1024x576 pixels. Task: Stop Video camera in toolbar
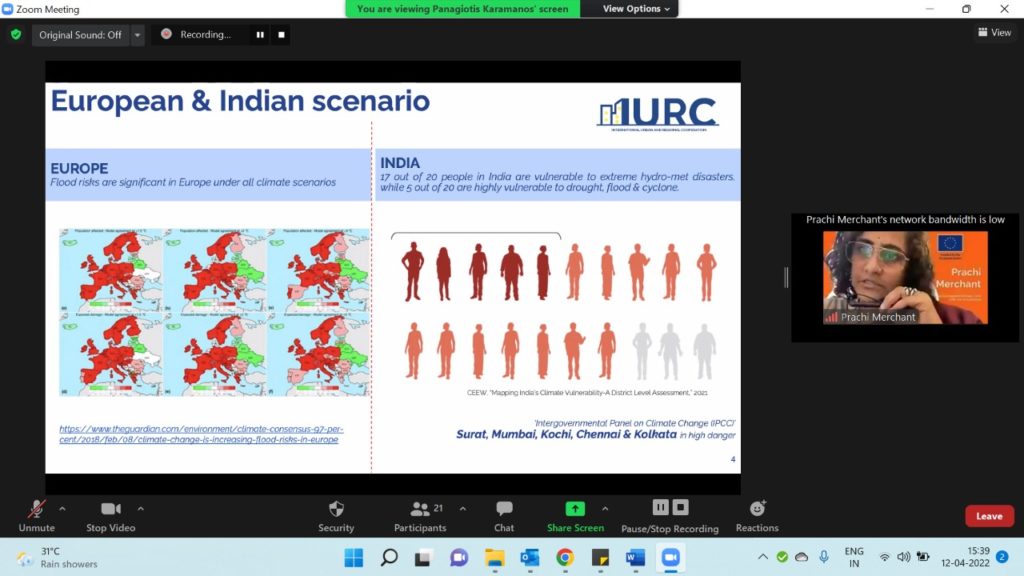[110, 514]
